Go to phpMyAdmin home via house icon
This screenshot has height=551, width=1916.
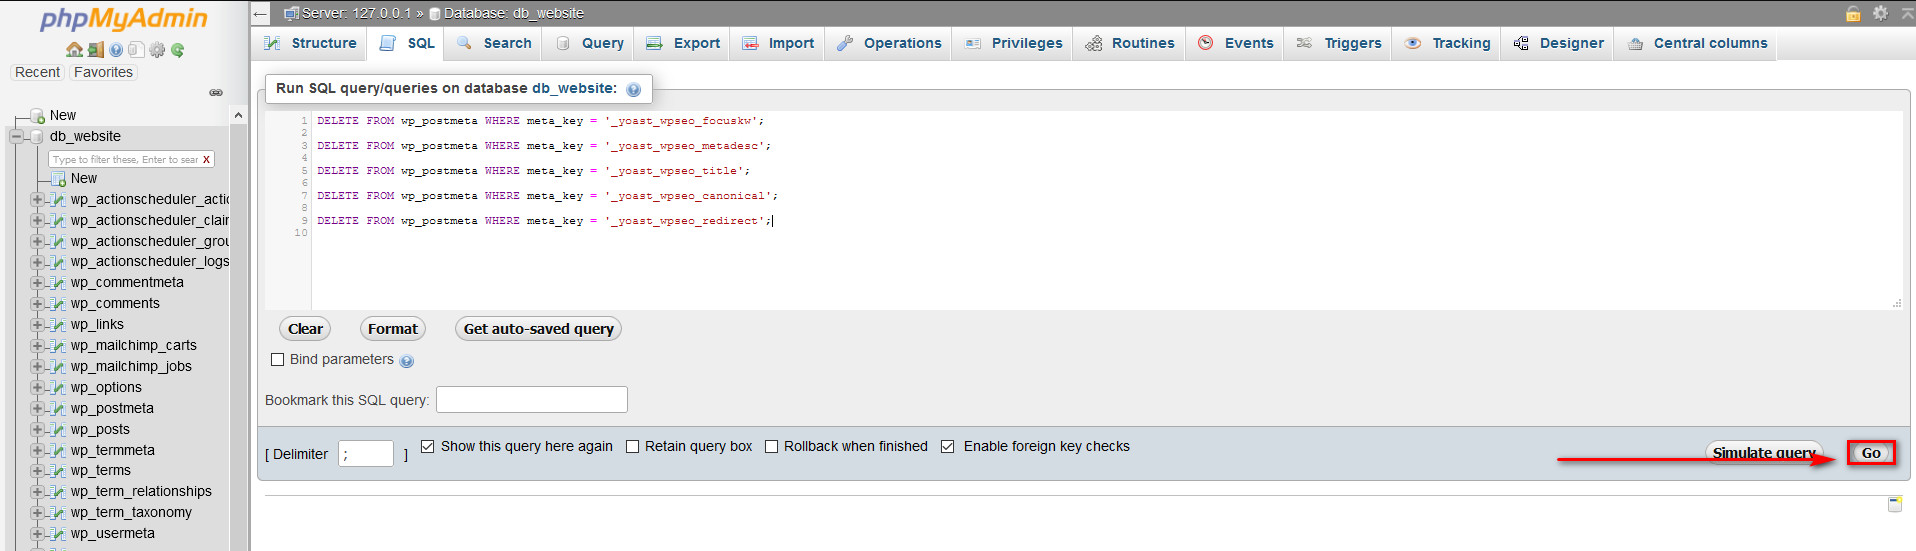tap(74, 50)
